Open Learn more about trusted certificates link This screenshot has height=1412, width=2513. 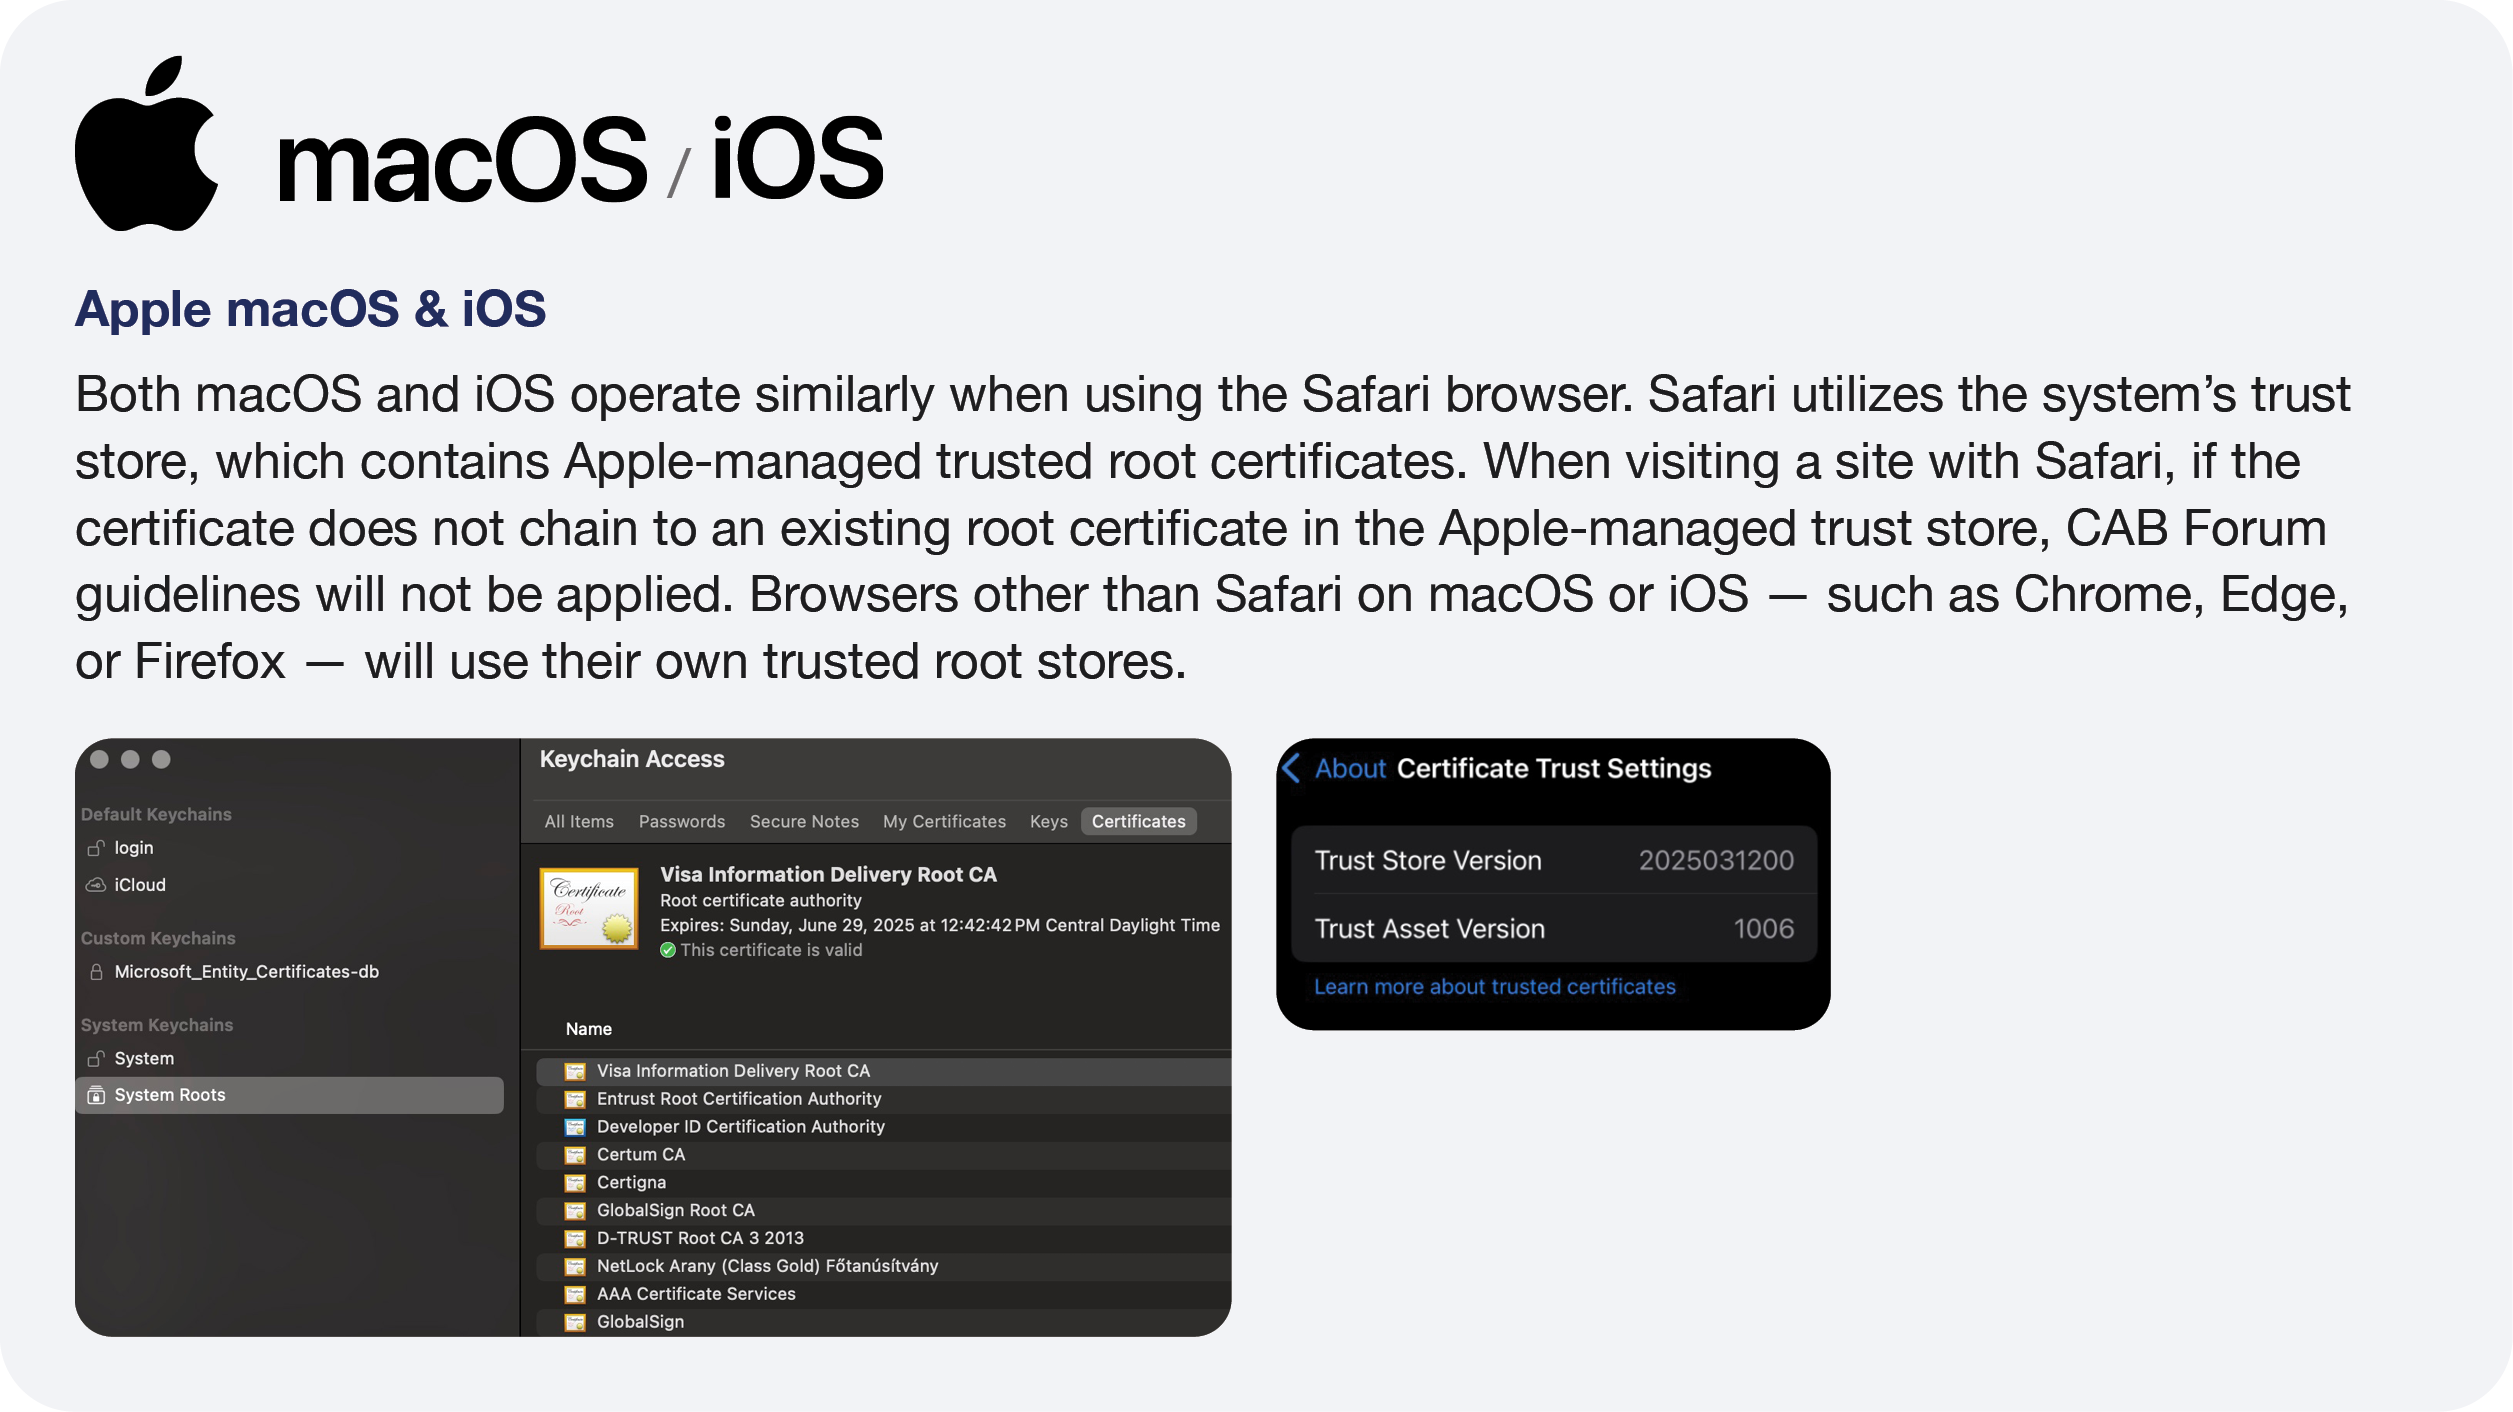tap(1494, 987)
